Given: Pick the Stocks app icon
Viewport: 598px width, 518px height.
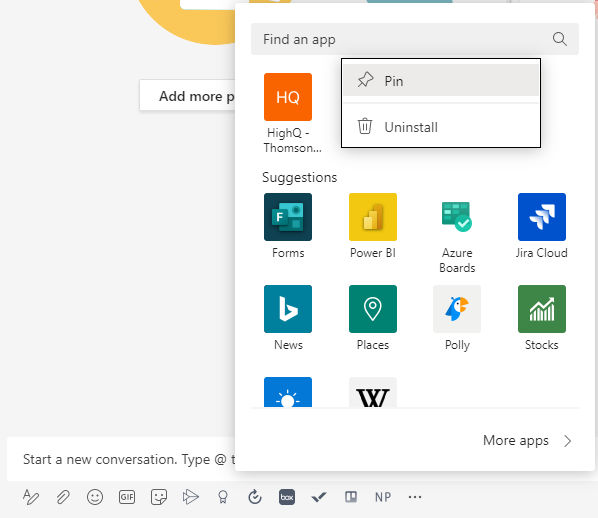Looking at the screenshot, I should [542, 309].
